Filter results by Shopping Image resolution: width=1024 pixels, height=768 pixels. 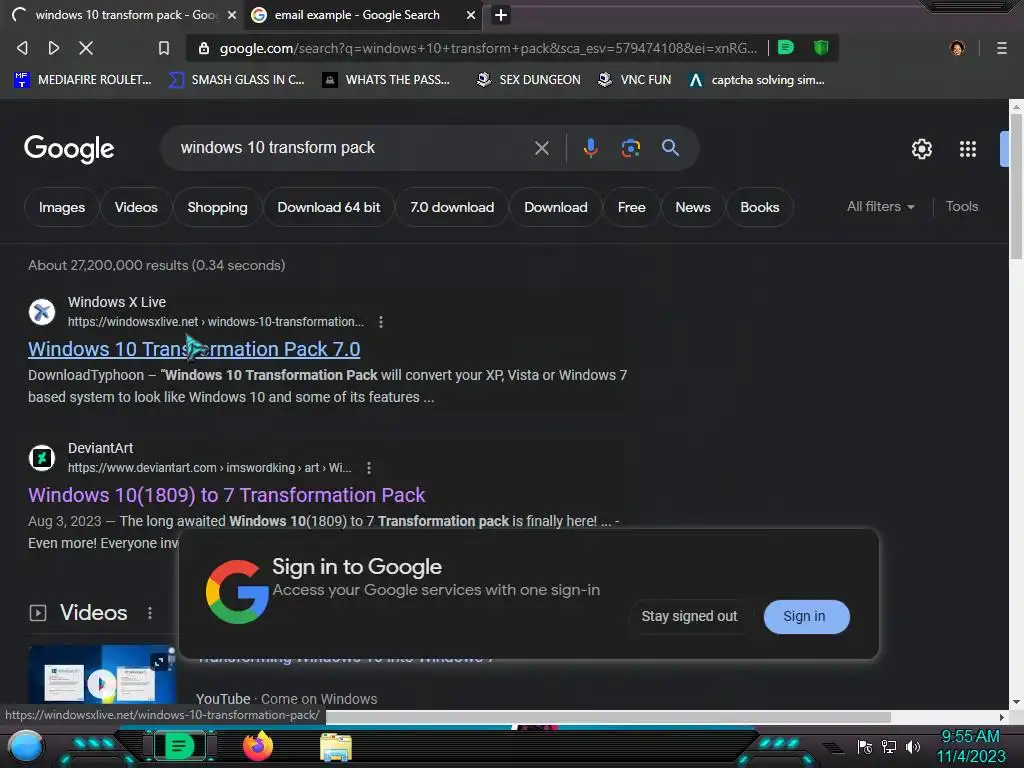pyautogui.click(x=217, y=207)
